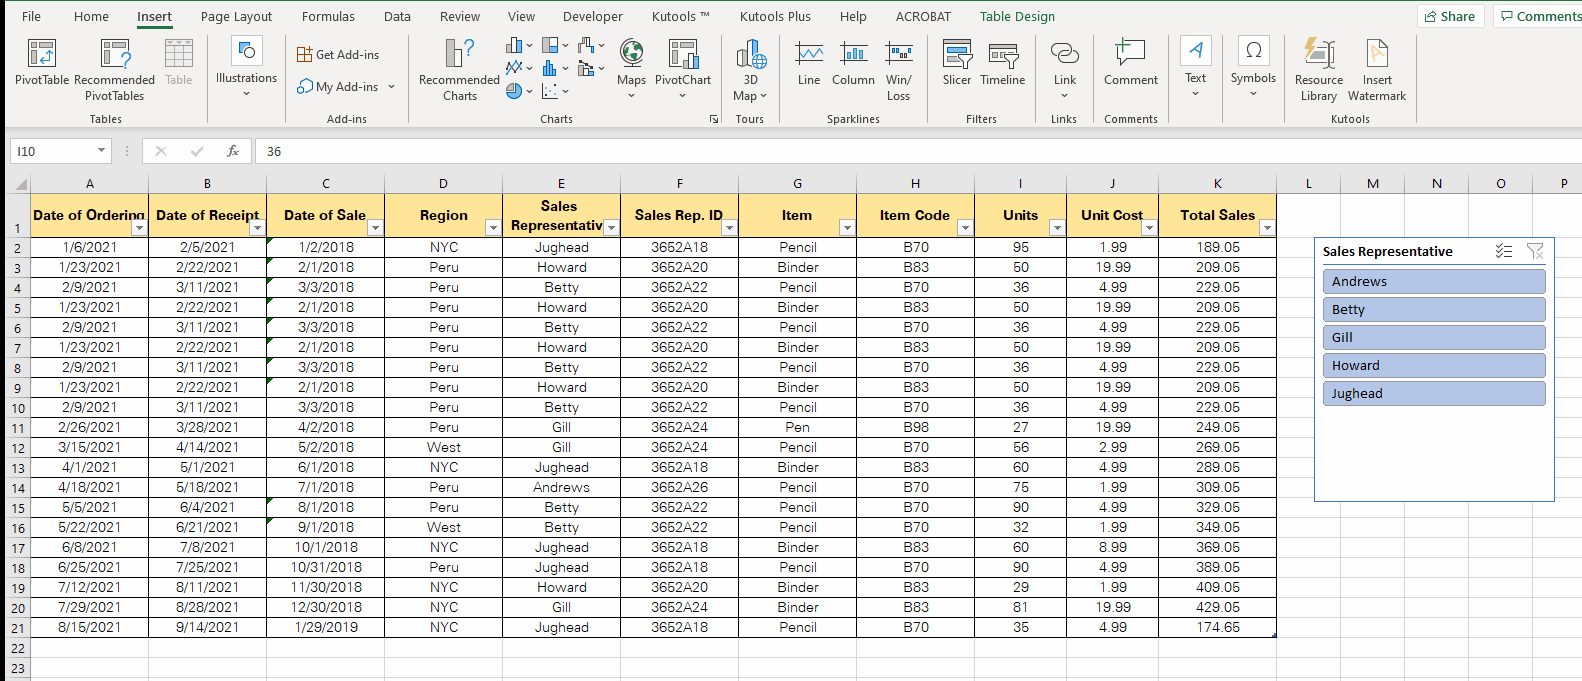
Task: Filter slicer by Gill
Action: (x=1434, y=337)
